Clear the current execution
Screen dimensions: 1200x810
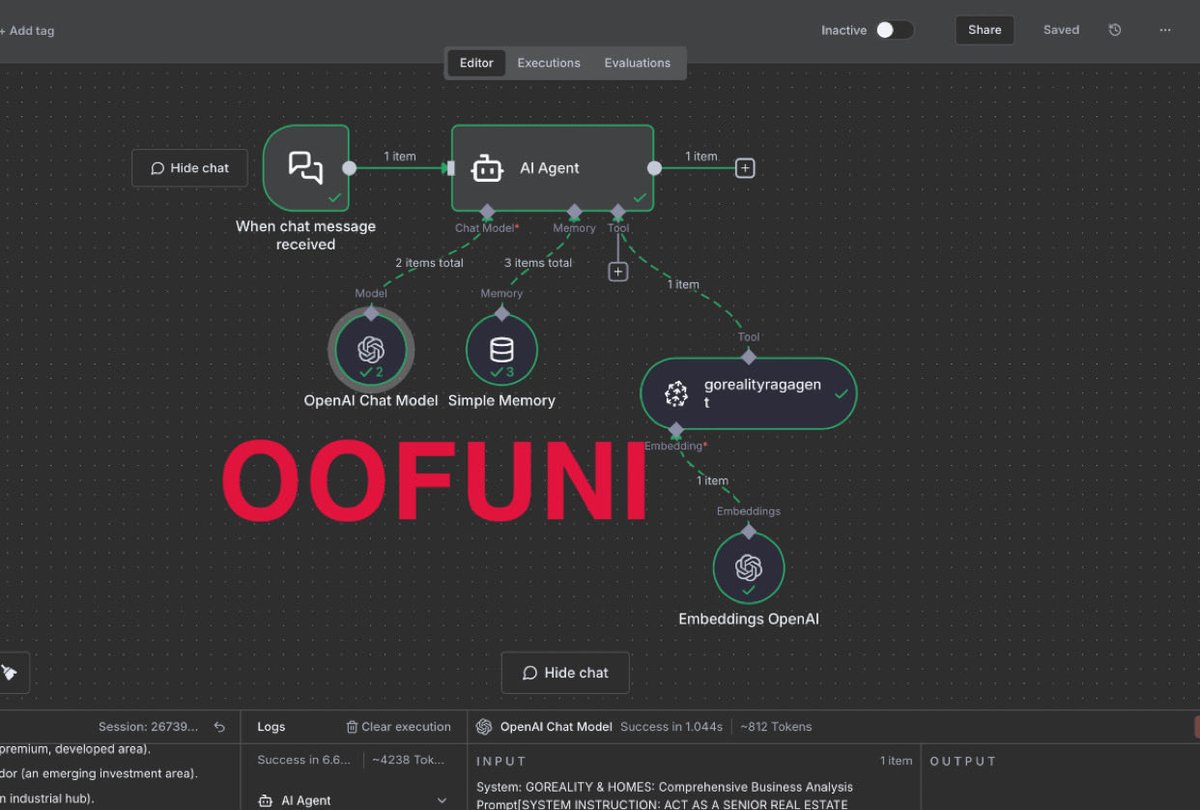(398, 726)
